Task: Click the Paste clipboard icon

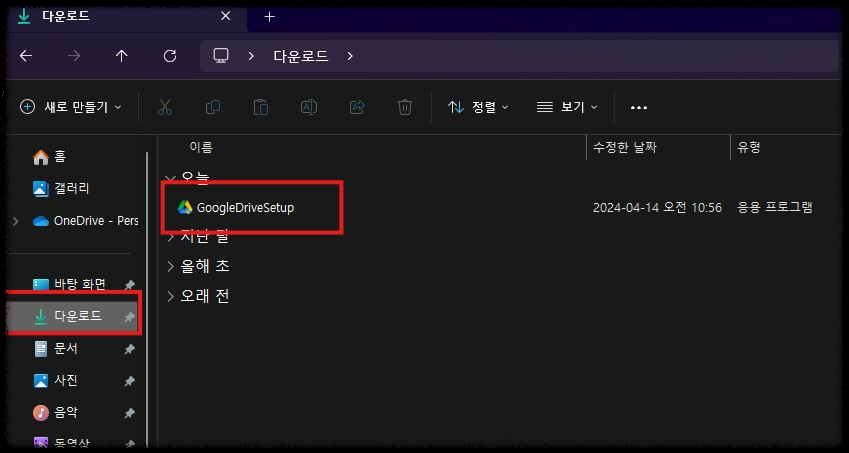Action: 261,107
